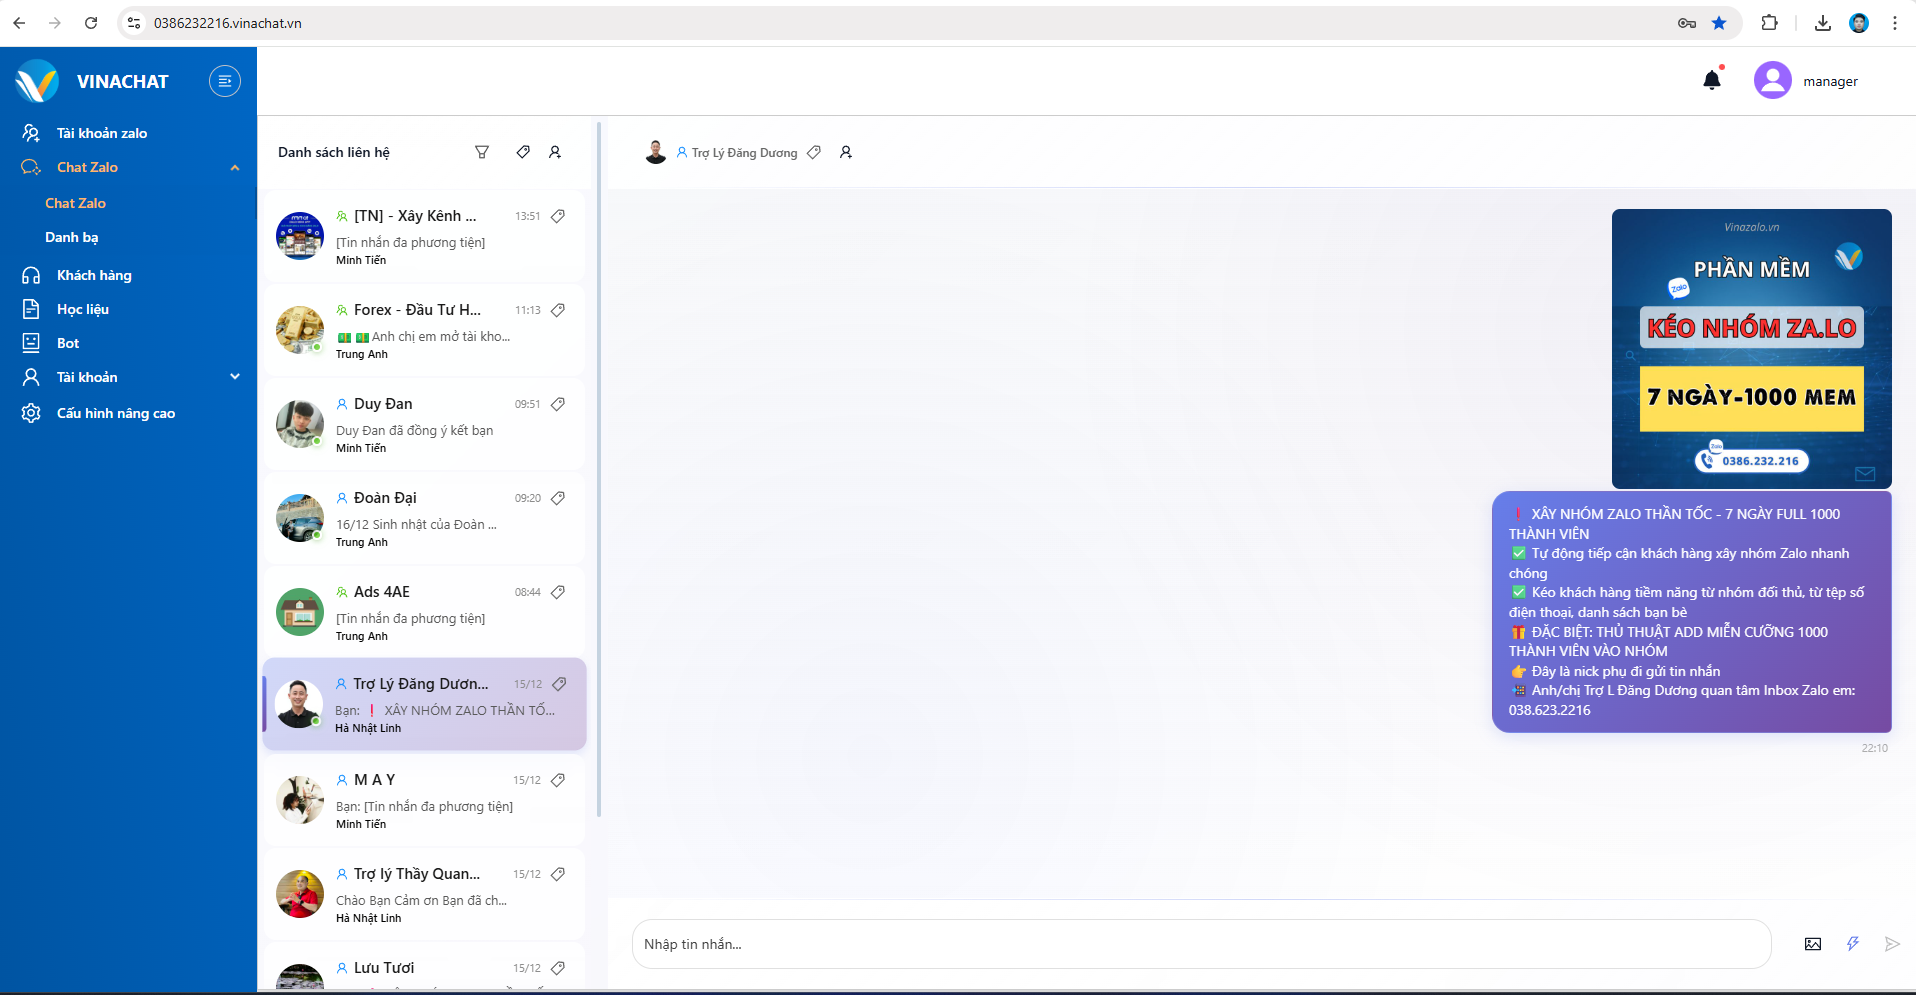This screenshot has width=1916, height=995.
Task: Click the sidebar collapse toggle next to VINACHAT
Action: [224, 81]
